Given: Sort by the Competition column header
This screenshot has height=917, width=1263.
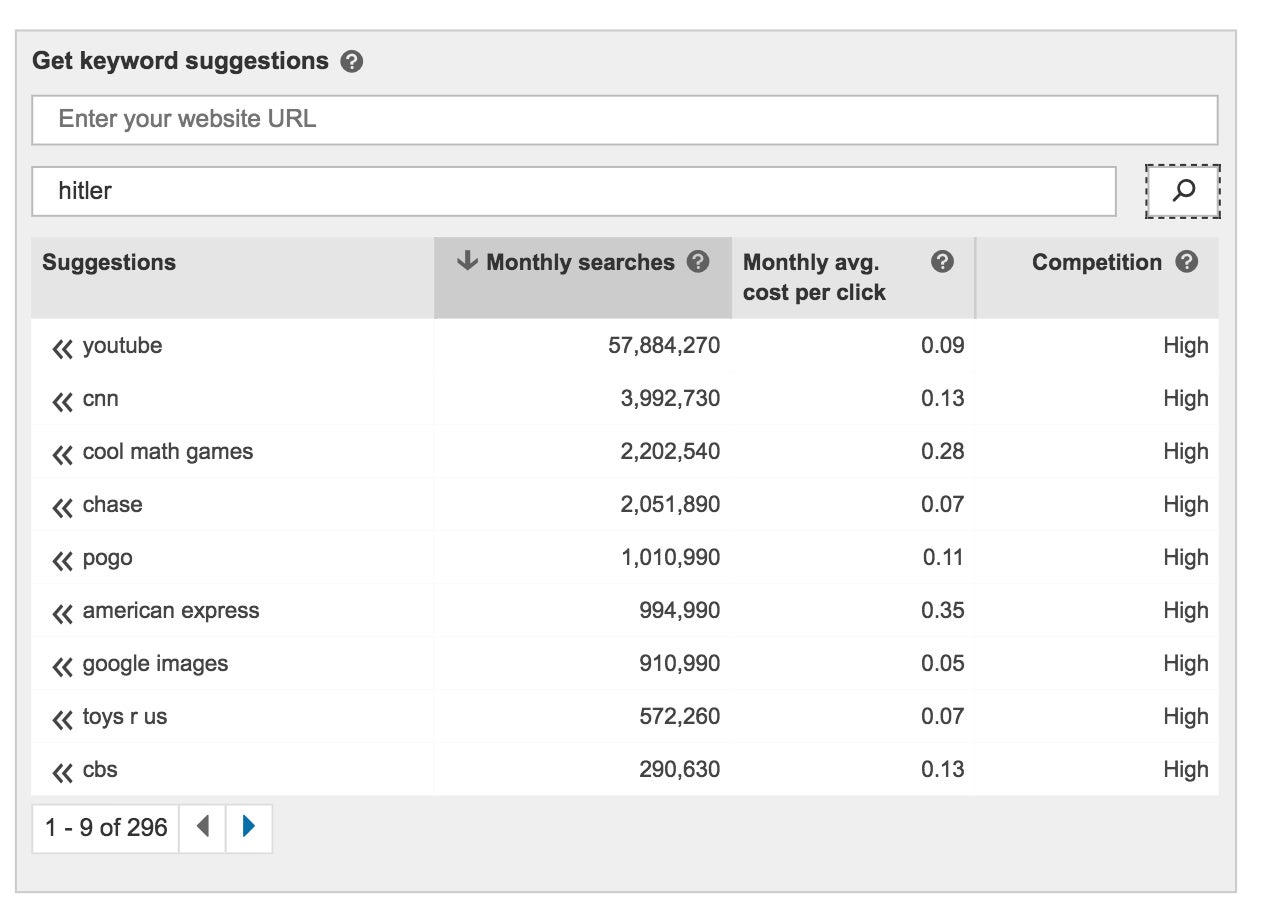Looking at the screenshot, I should pyautogui.click(x=1097, y=277).
